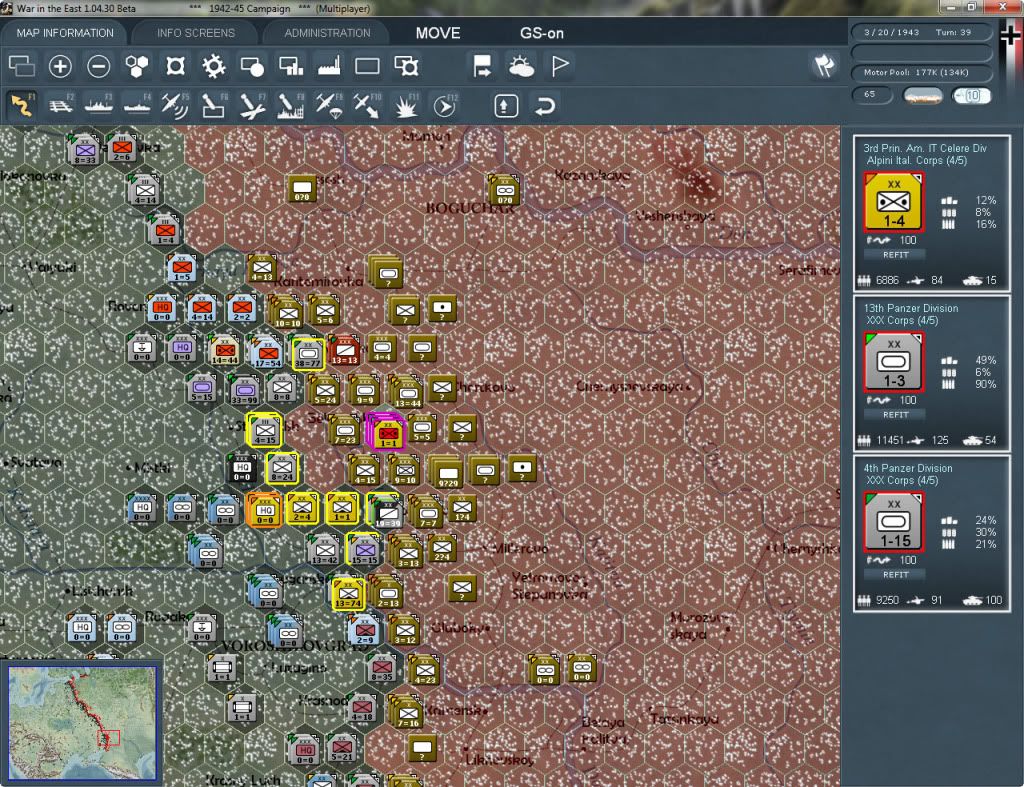1024x787 pixels.
Task: Select the pink-highlighted 1=1 unit stack on map
Action: [387, 431]
